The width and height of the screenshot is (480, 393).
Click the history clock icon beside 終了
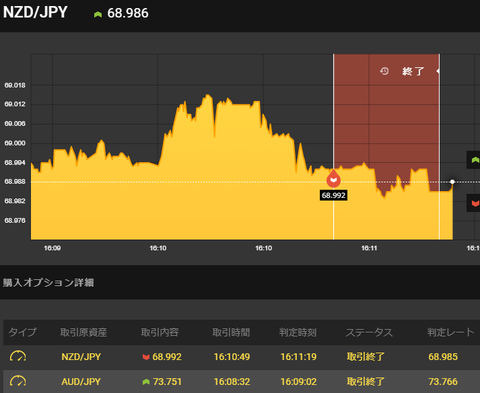(x=384, y=71)
